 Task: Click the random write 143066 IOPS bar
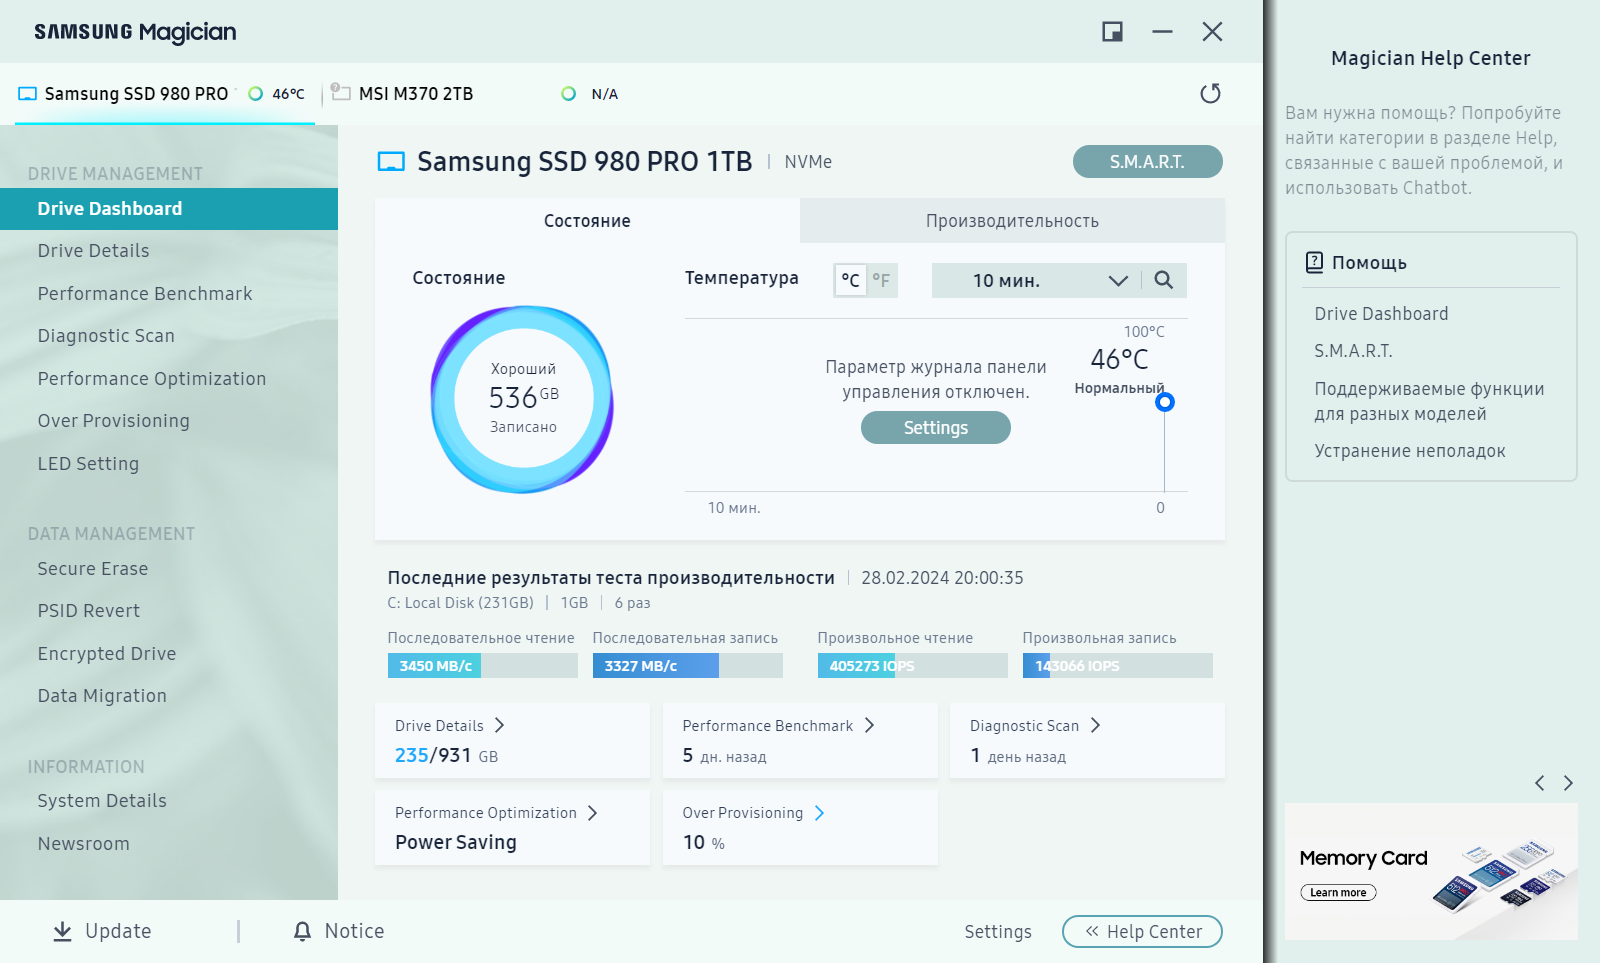click(x=1117, y=666)
